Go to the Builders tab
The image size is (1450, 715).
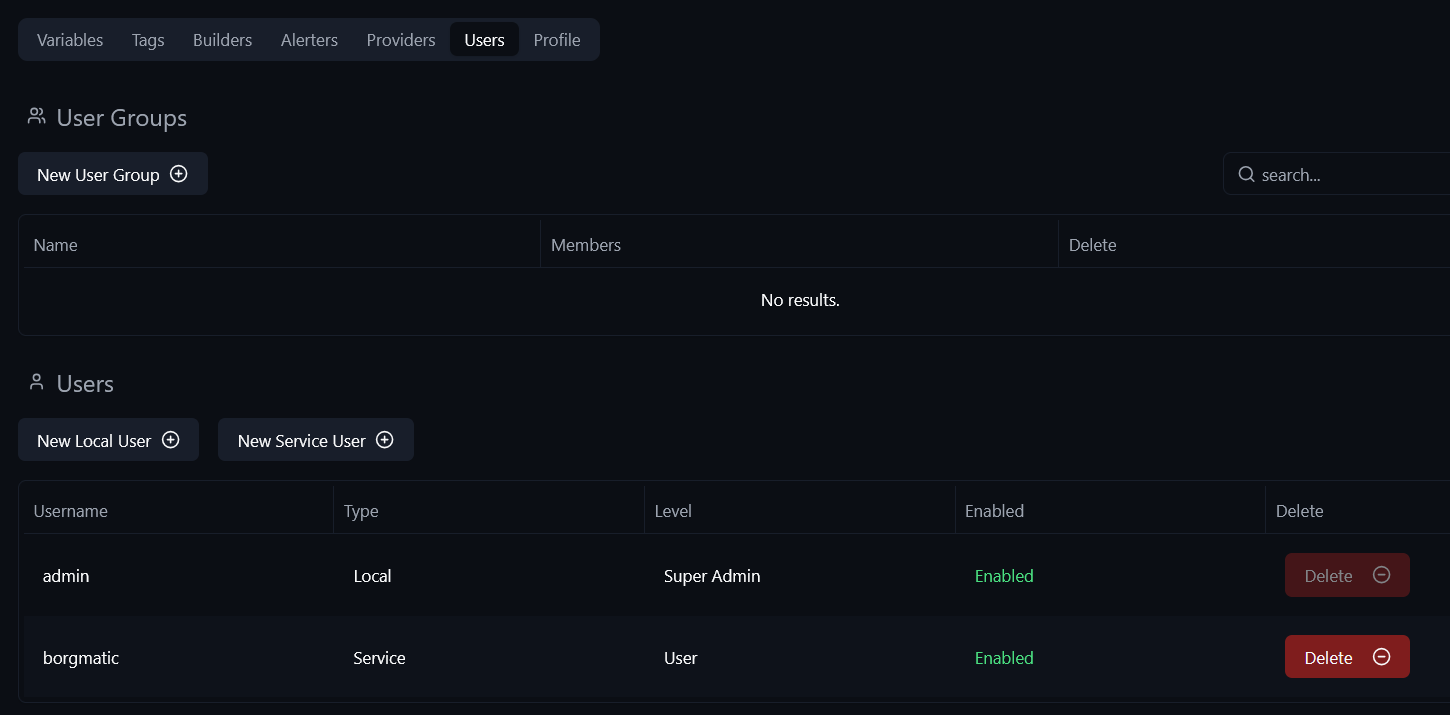click(222, 40)
